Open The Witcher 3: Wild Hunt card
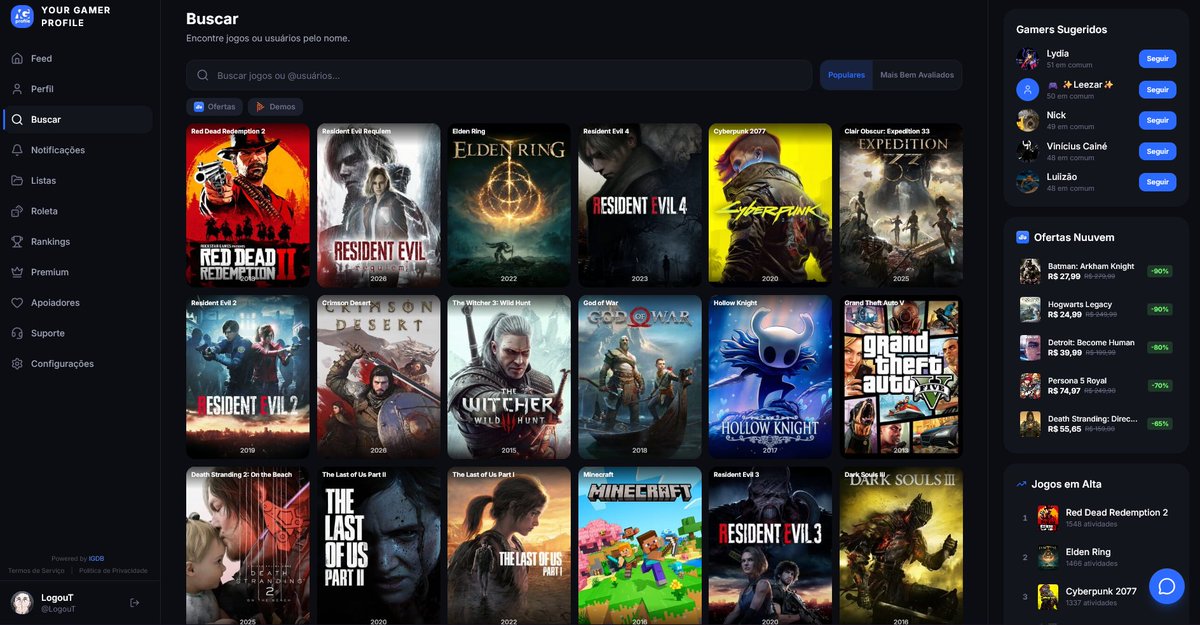This screenshot has height=625, width=1200. point(509,377)
